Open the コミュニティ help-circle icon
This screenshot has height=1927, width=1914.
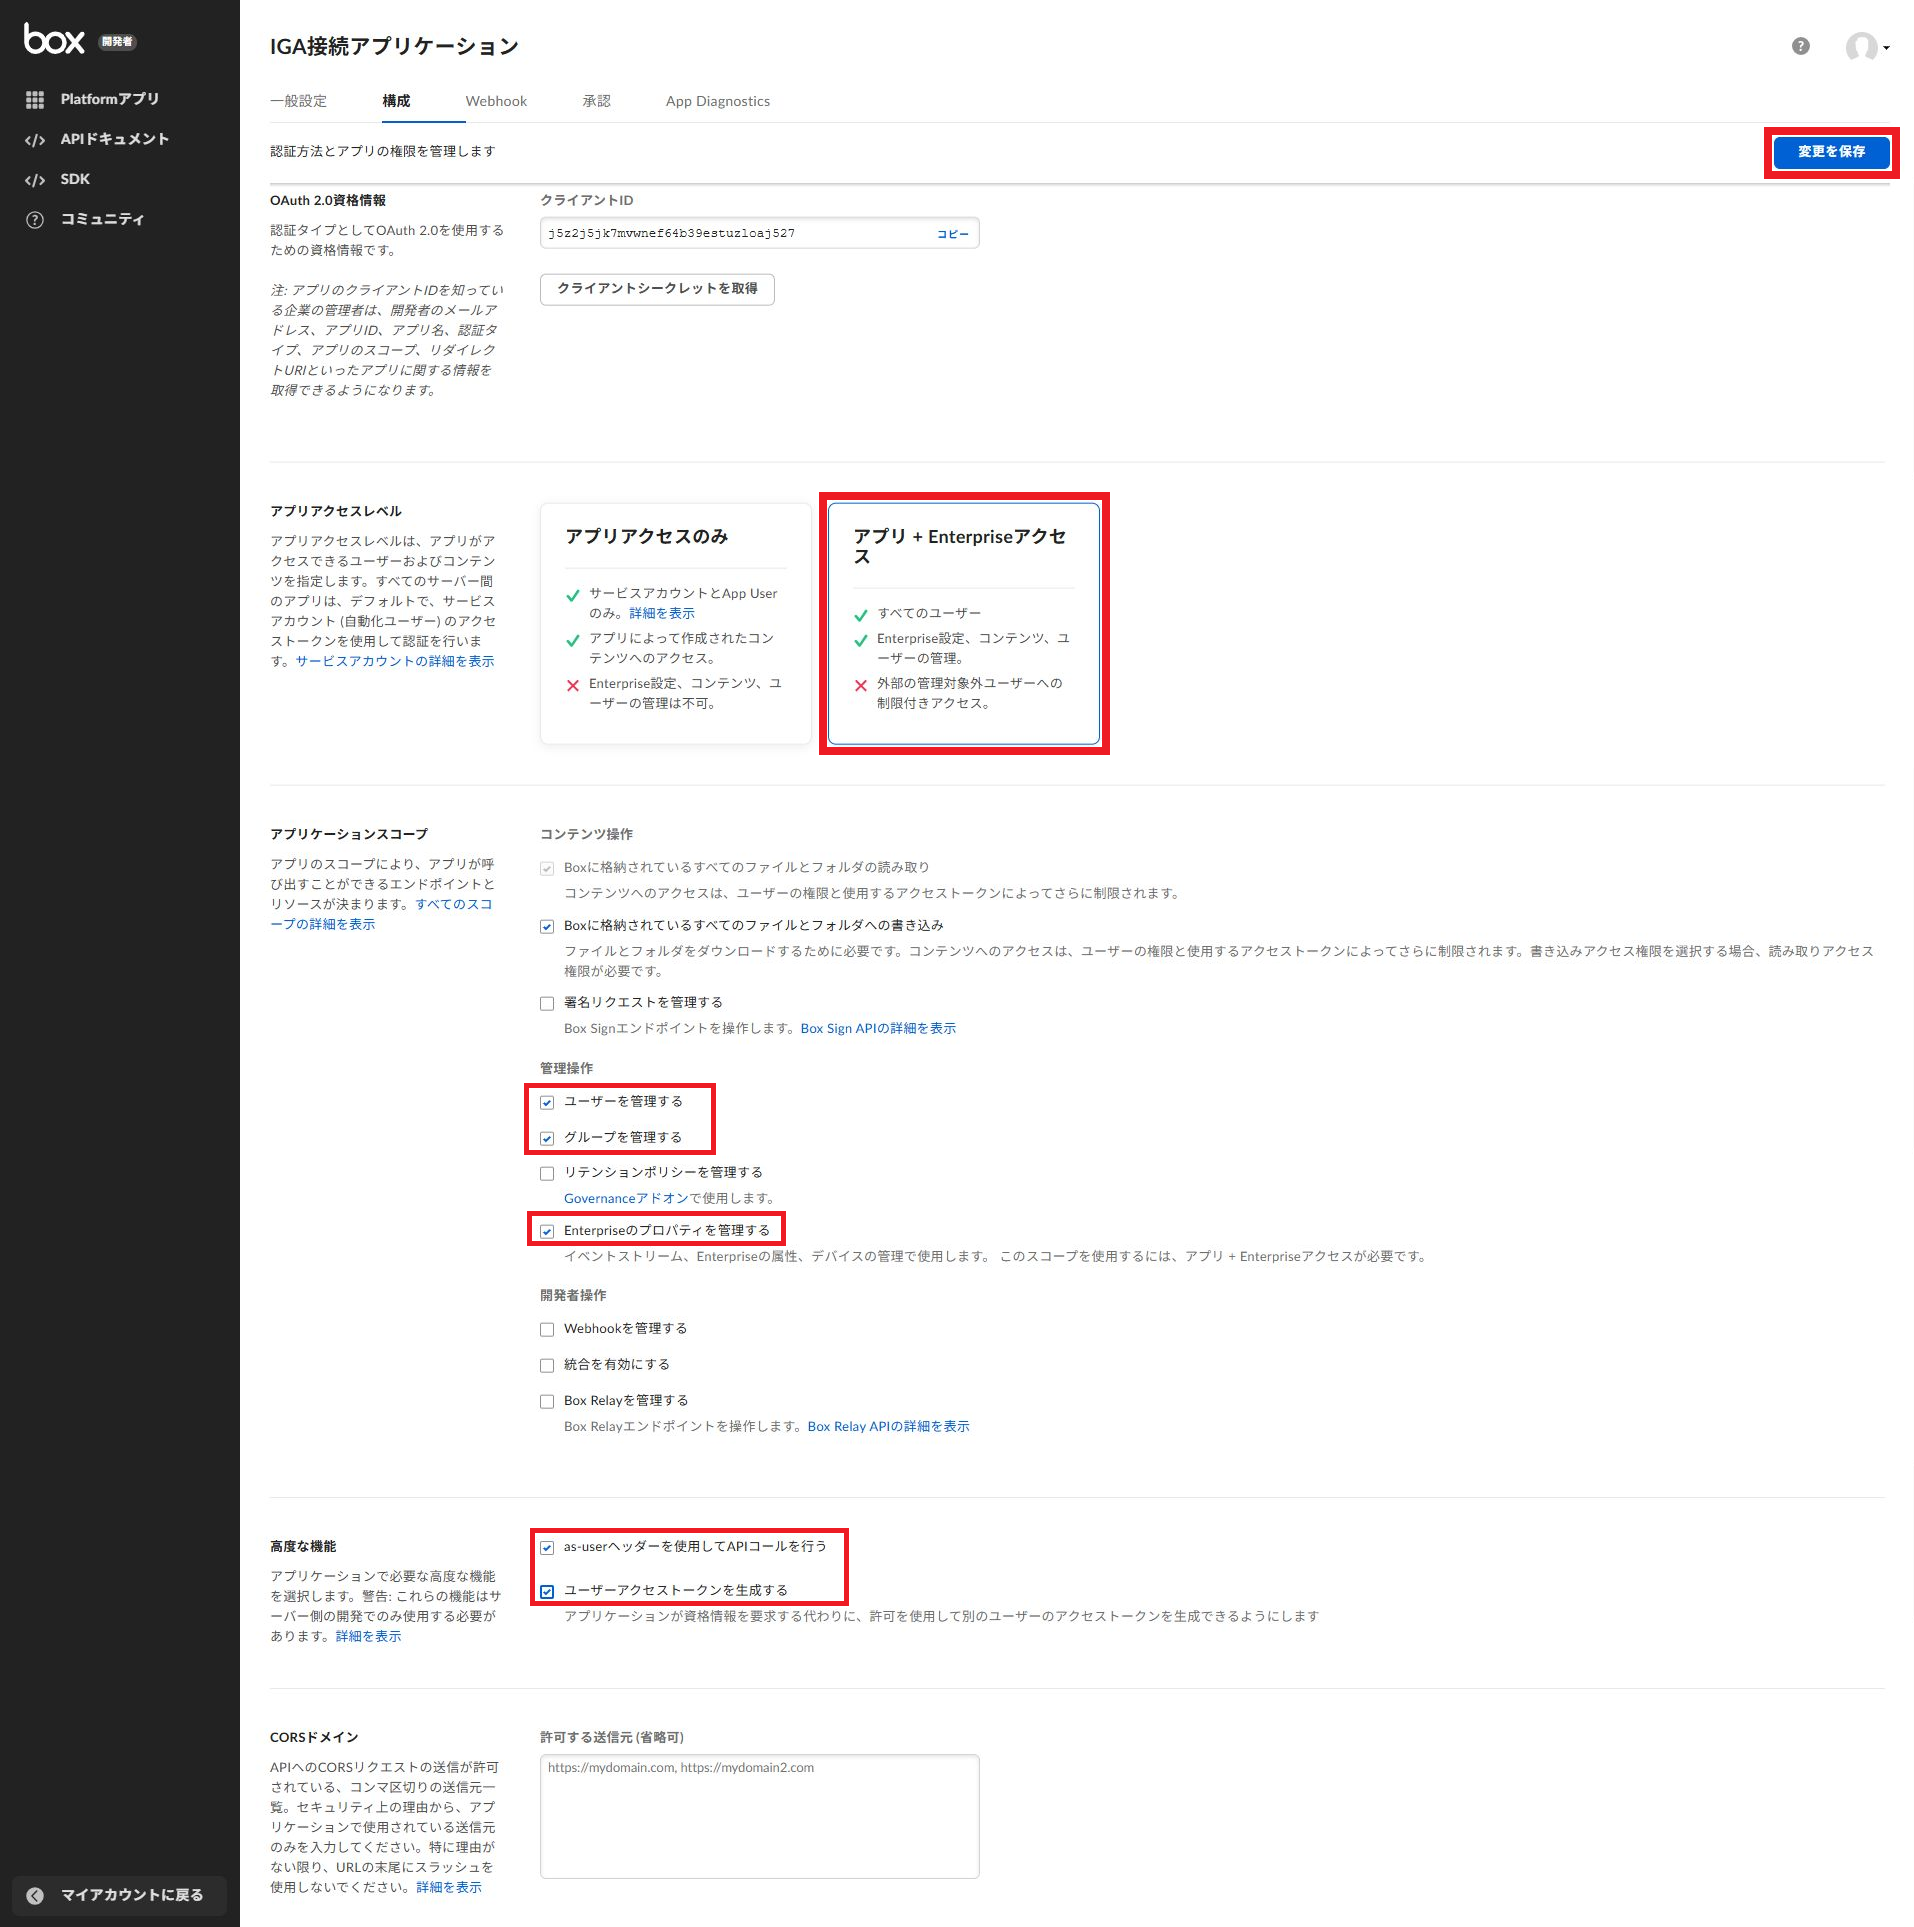click(x=35, y=220)
